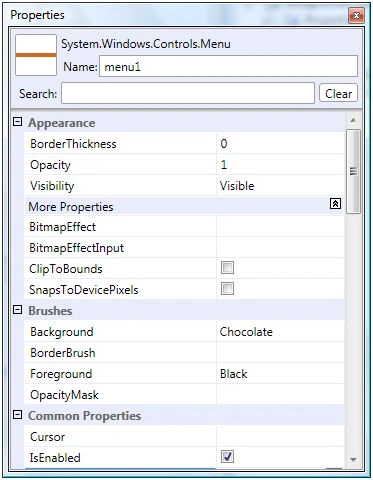
Task: Select the Foreground property label
Action: point(61,374)
